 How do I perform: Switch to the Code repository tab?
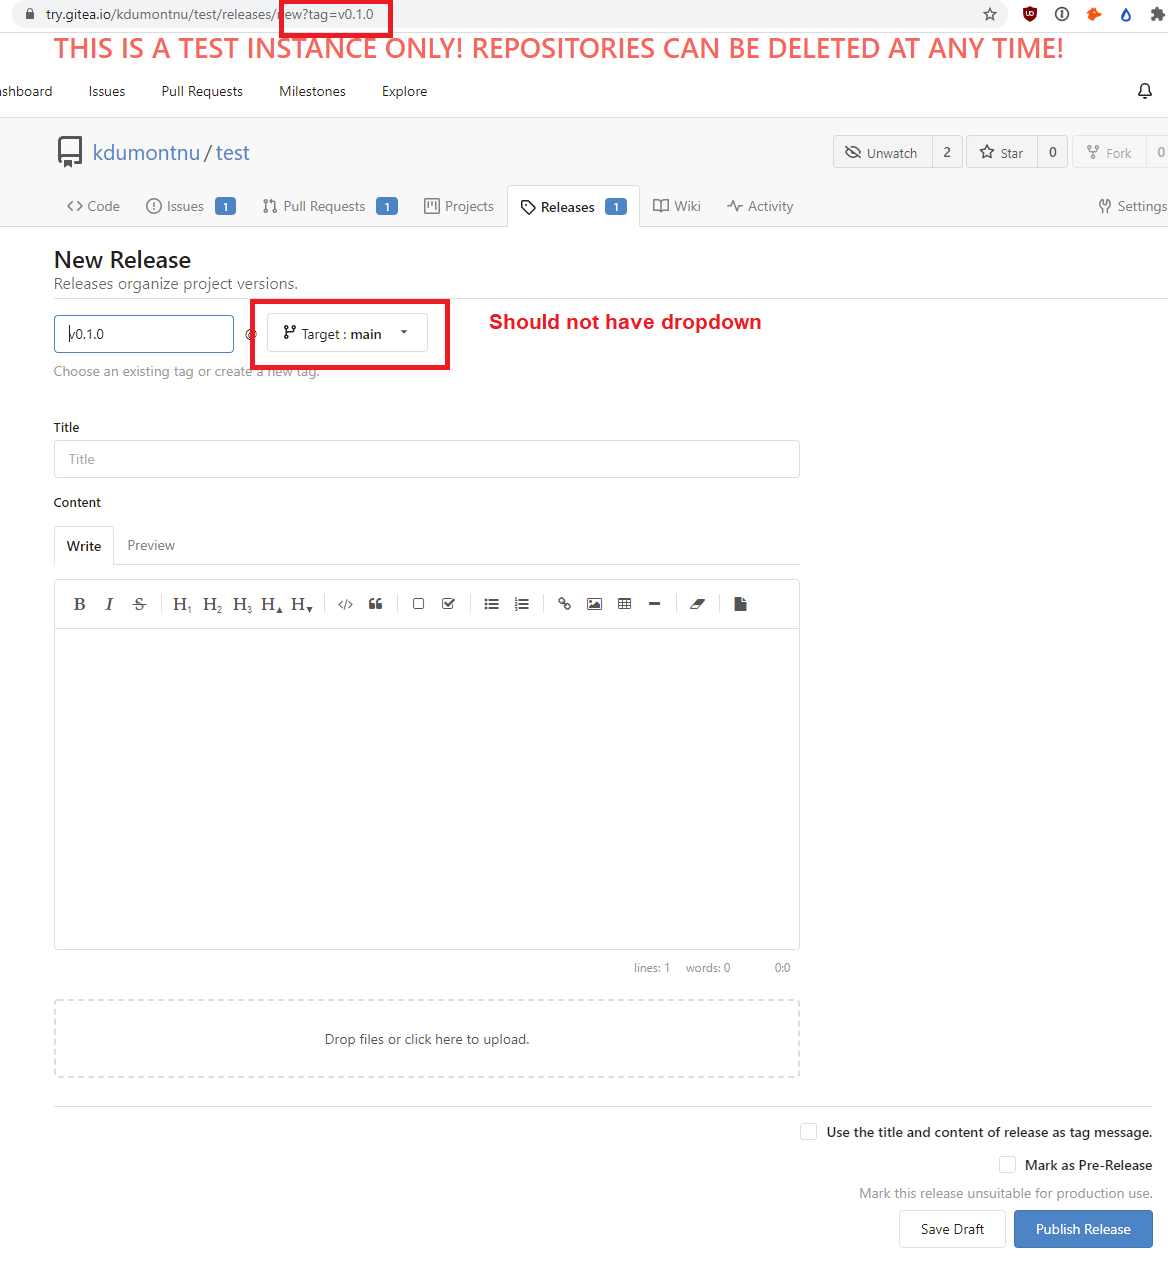(93, 206)
